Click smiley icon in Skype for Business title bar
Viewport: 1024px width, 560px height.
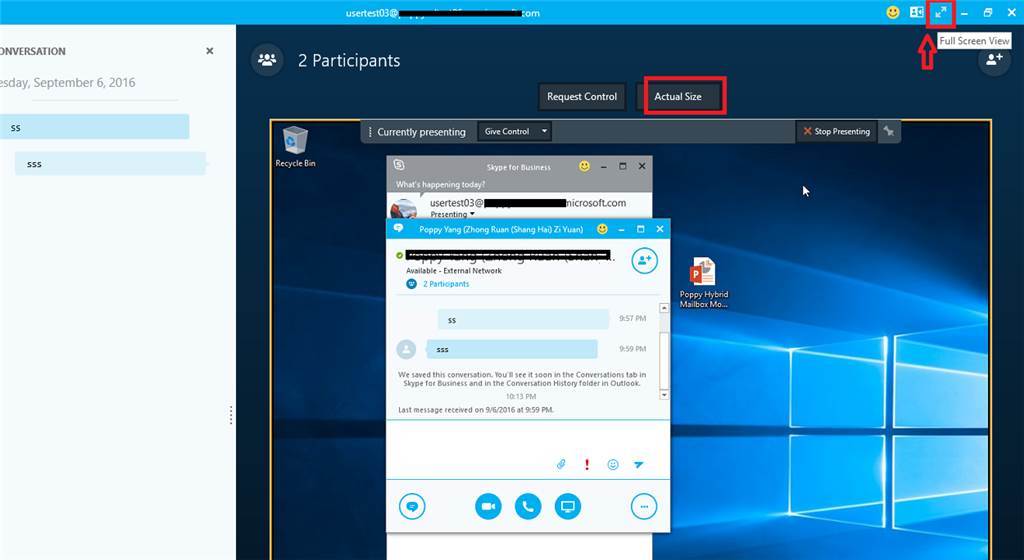coord(584,166)
